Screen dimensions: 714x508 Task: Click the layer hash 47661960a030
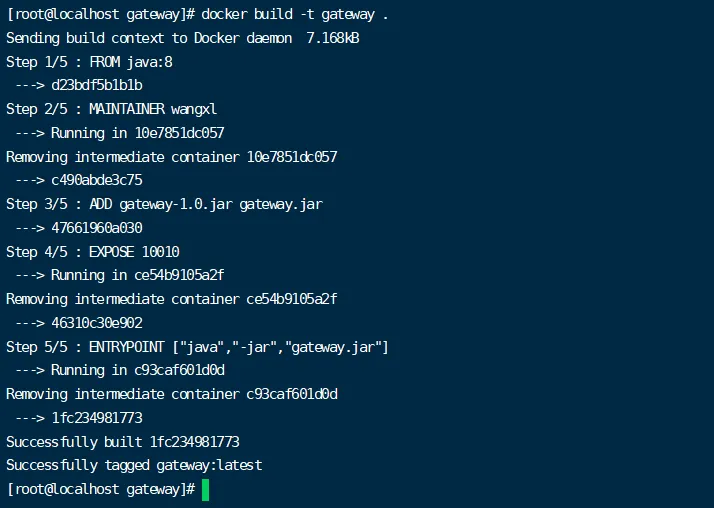tap(97, 228)
